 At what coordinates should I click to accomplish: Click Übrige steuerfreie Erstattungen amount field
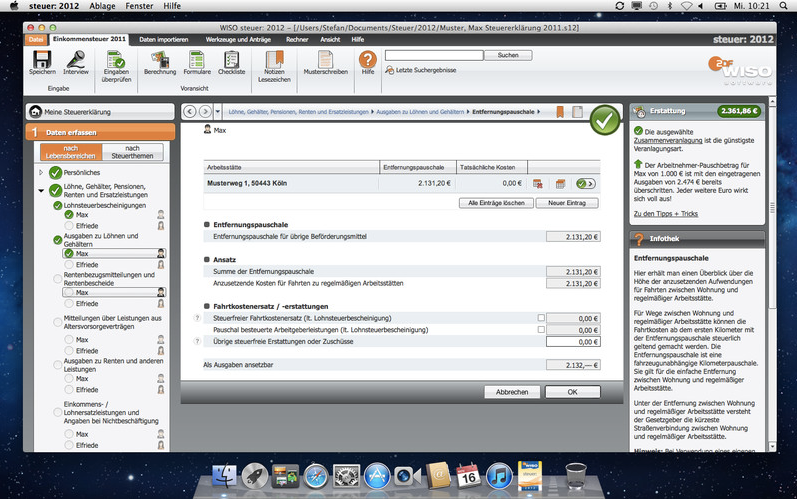pos(573,341)
